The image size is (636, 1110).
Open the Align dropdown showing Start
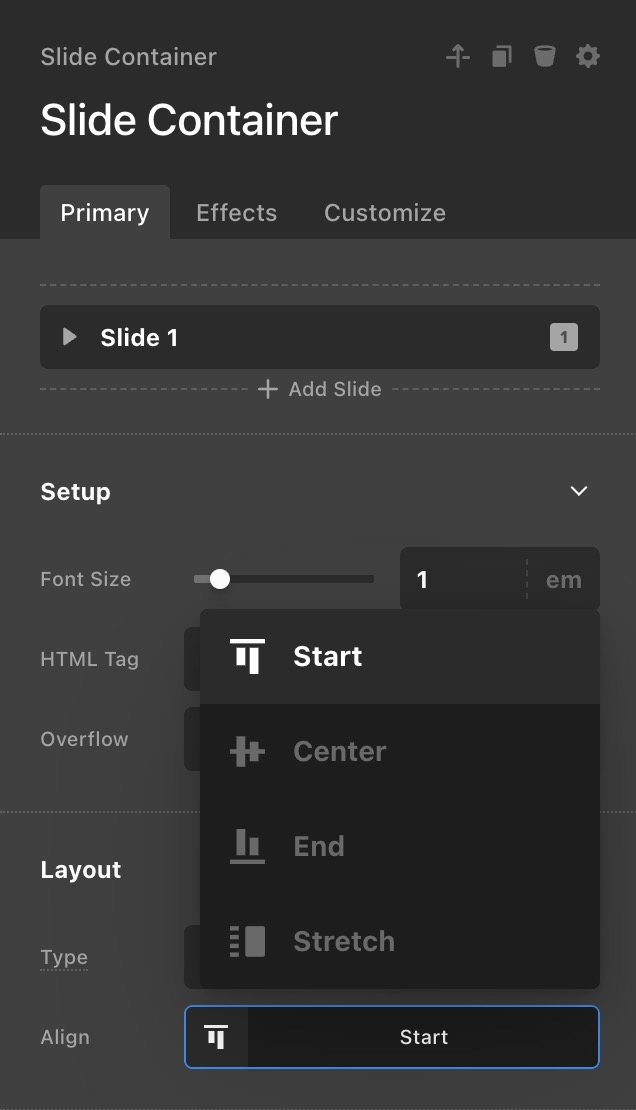pos(392,1037)
